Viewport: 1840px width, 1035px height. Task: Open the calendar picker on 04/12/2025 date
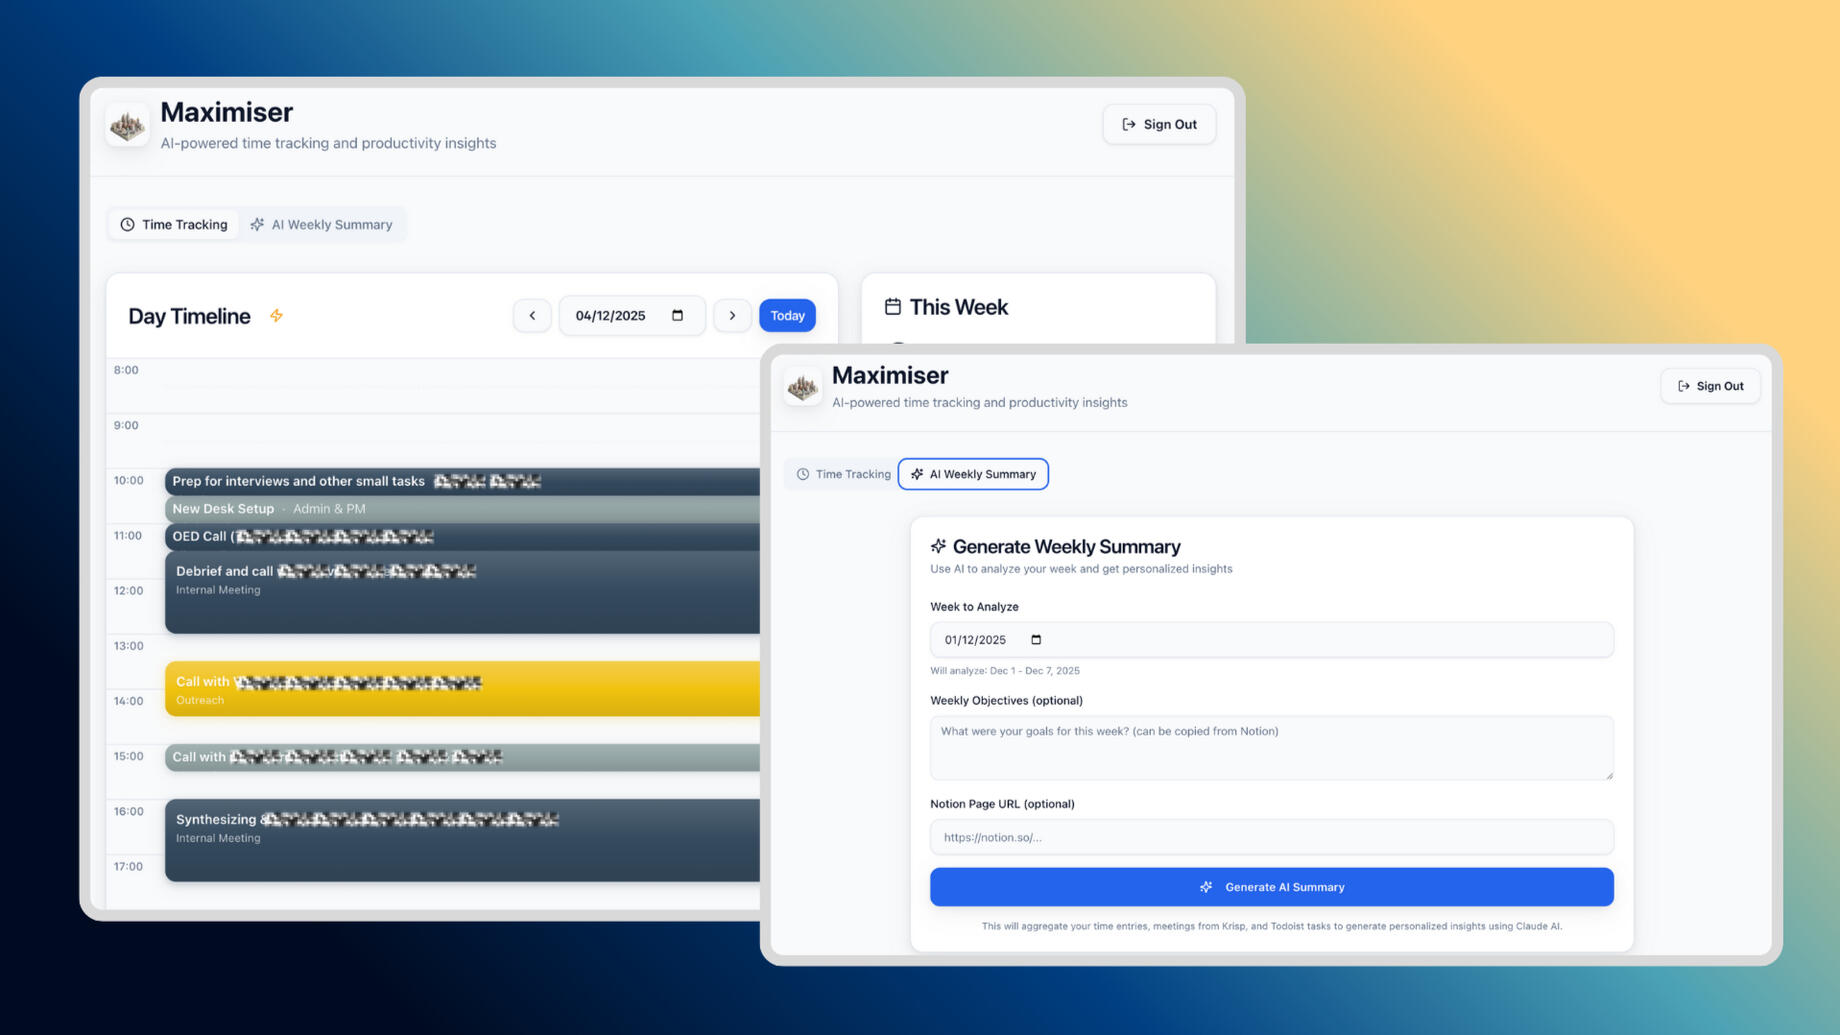pyautogui.click(x=677, y=316)
